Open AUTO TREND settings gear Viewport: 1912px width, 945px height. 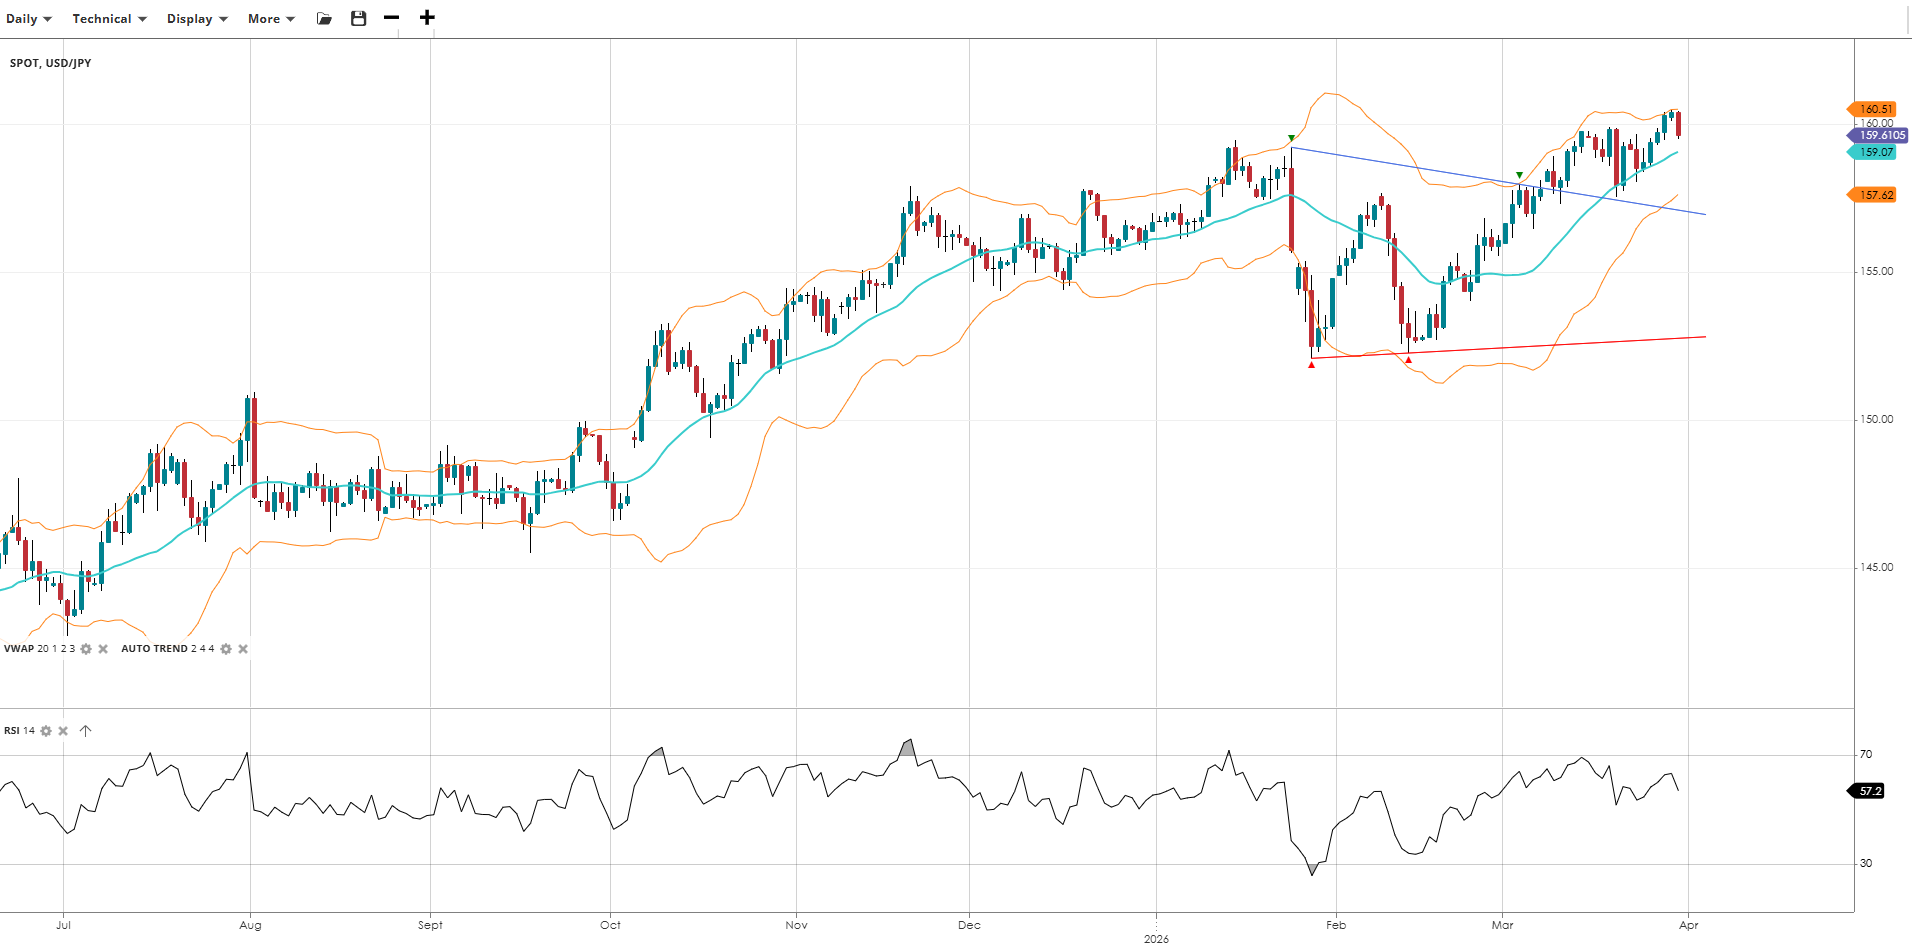(226, 649)
